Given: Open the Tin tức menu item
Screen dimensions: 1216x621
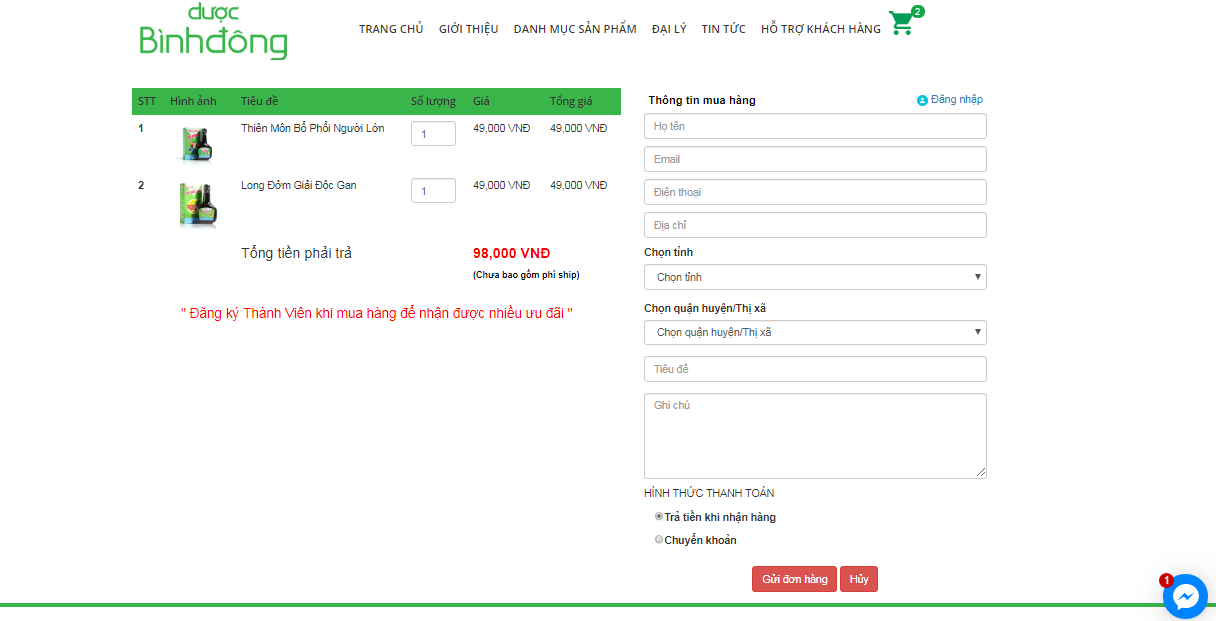Looking at the screenshot, I should (x=723, y=29).
